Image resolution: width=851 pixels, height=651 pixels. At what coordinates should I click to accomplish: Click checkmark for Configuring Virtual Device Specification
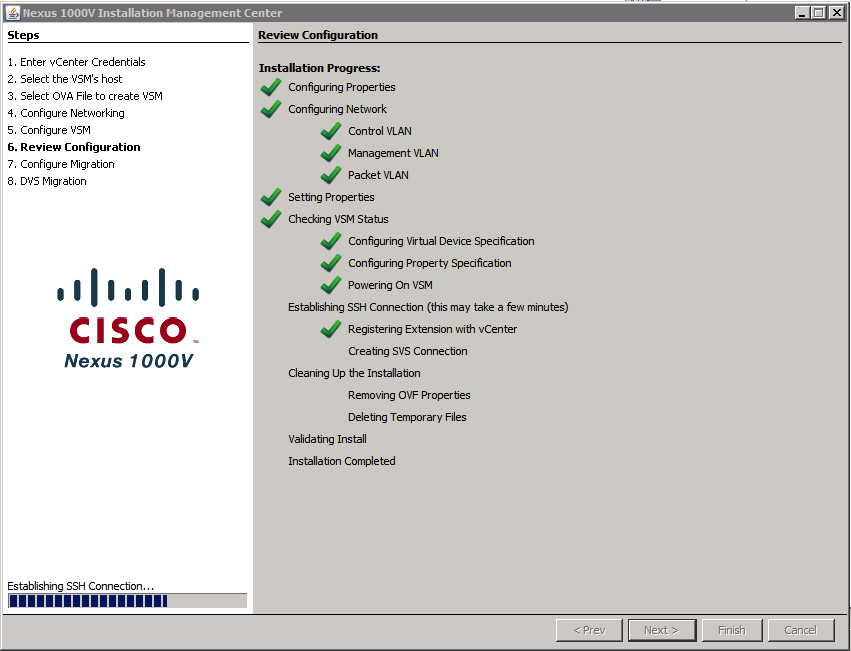(x=331, y=241)
